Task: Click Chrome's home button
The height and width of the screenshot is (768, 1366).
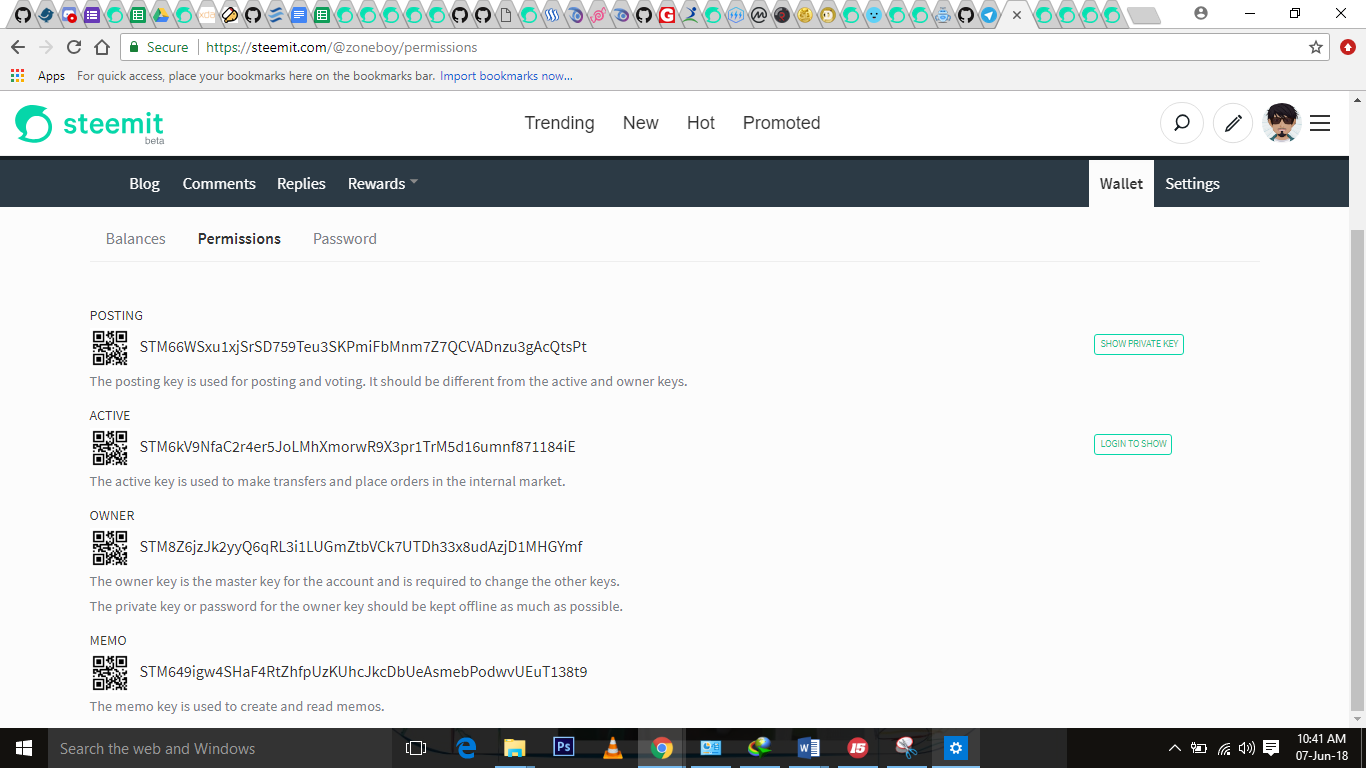Action: tap(102, 47)
